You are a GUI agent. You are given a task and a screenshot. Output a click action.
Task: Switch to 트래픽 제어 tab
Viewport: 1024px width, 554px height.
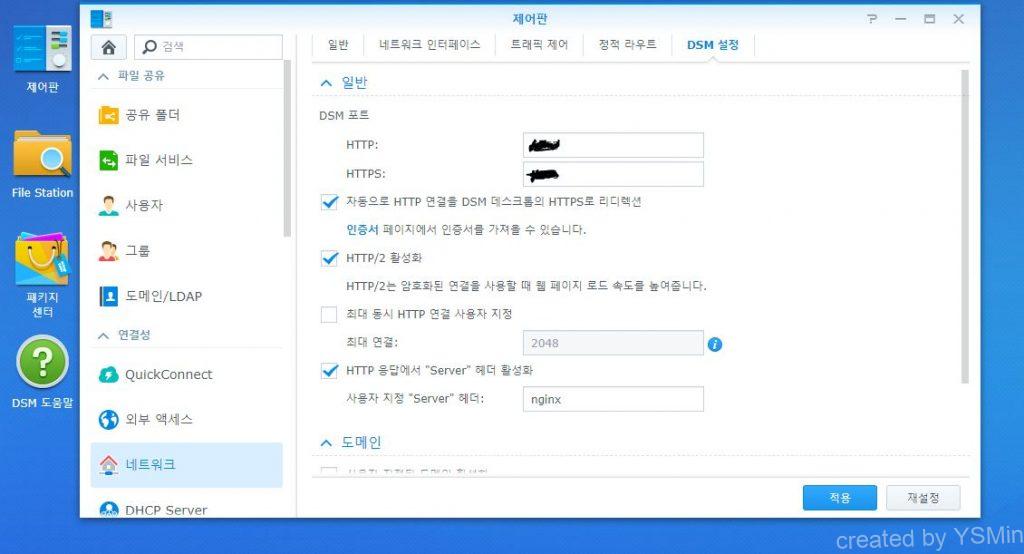pos(539,45)
